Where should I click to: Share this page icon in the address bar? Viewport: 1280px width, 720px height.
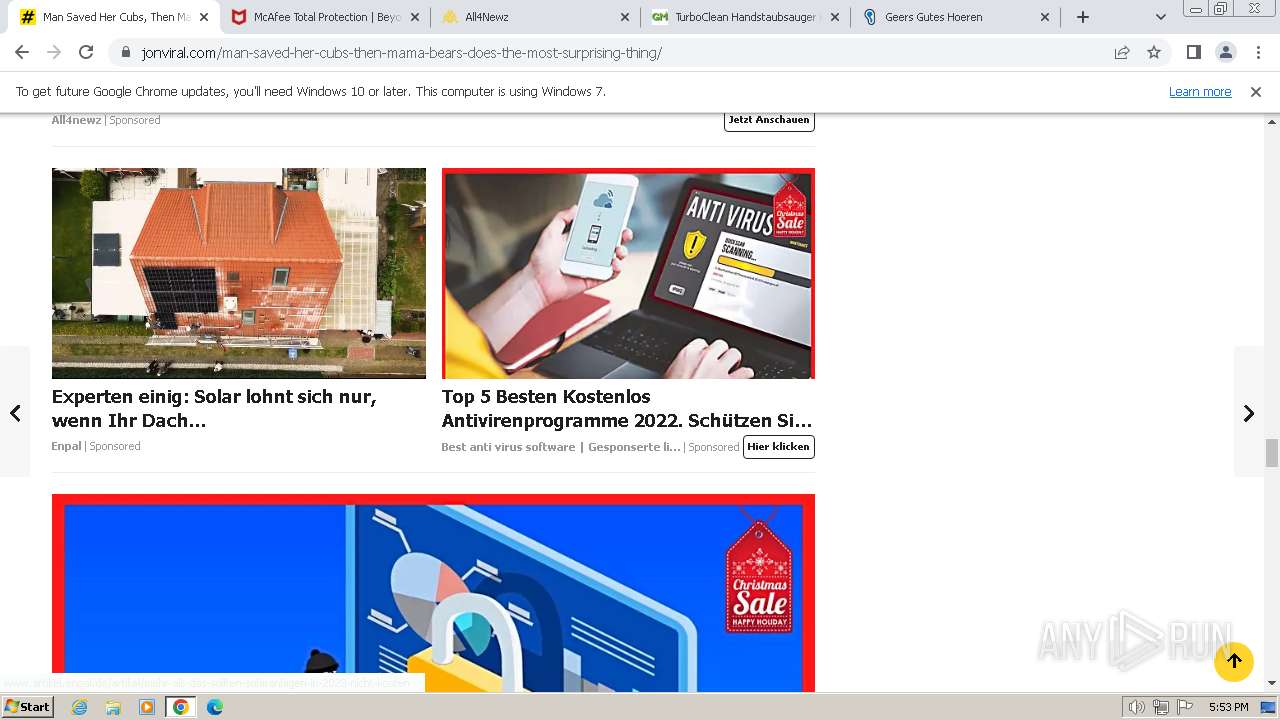click(1122, 52)
